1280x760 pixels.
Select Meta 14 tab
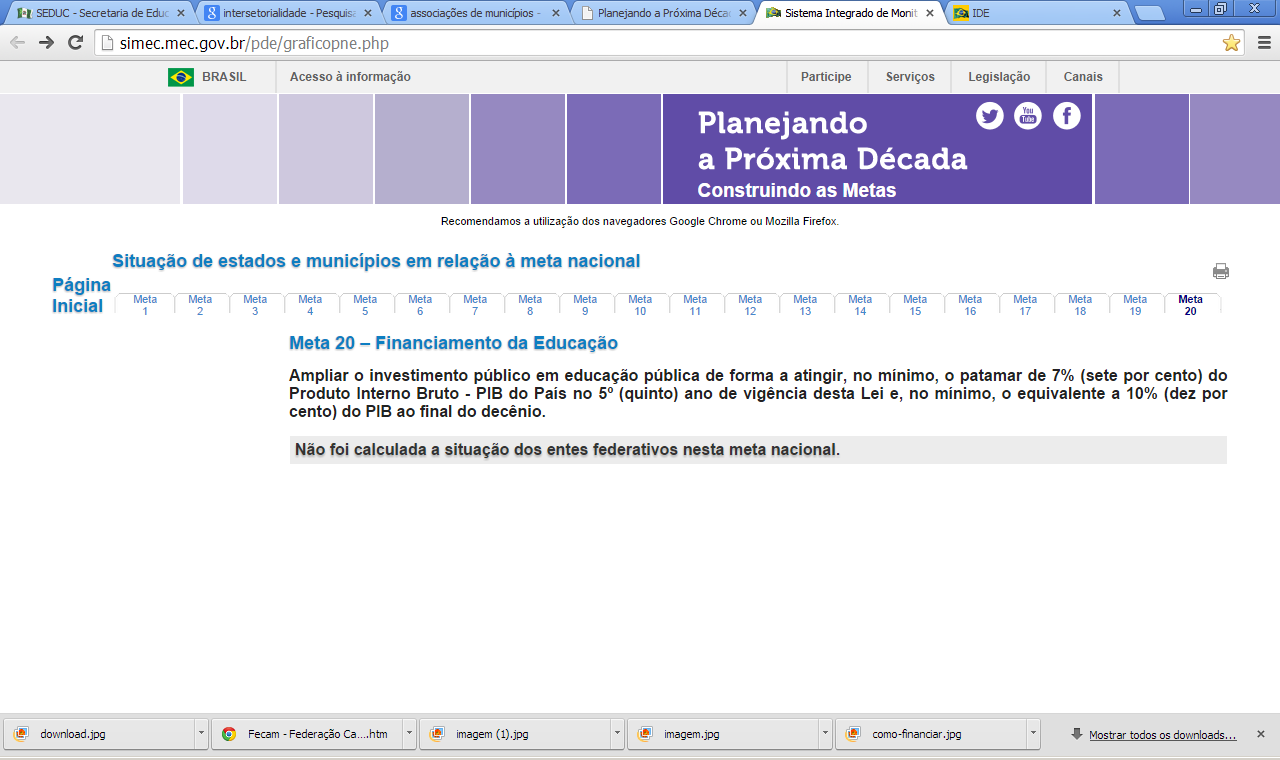tap(860, 305)
